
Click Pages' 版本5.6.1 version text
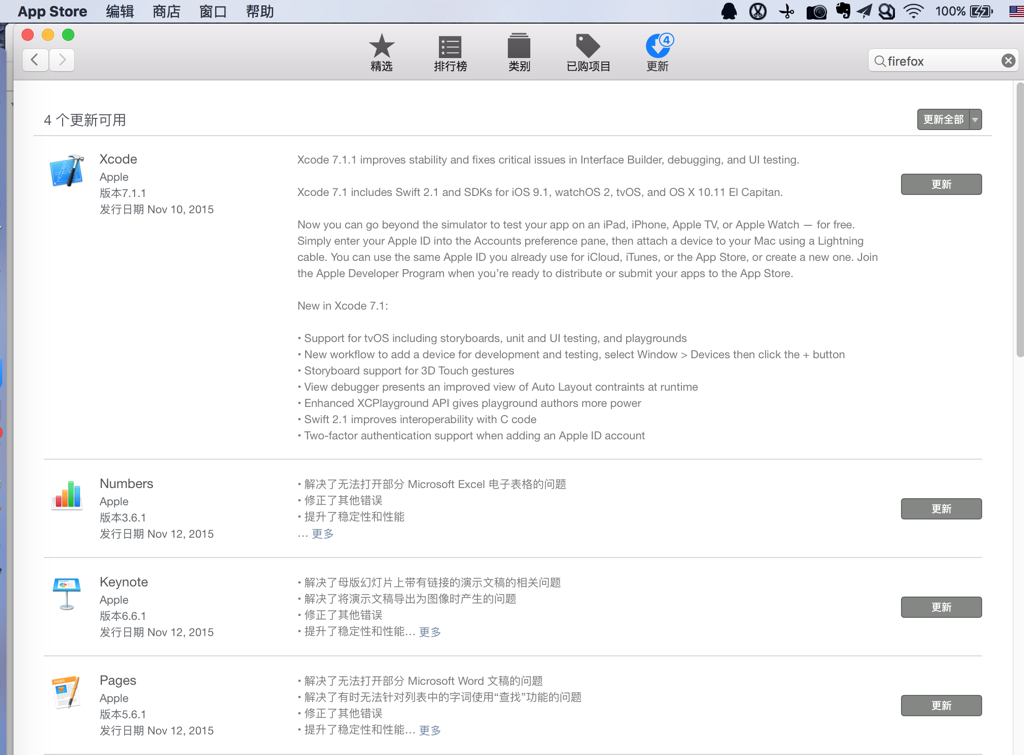[123, 715]
